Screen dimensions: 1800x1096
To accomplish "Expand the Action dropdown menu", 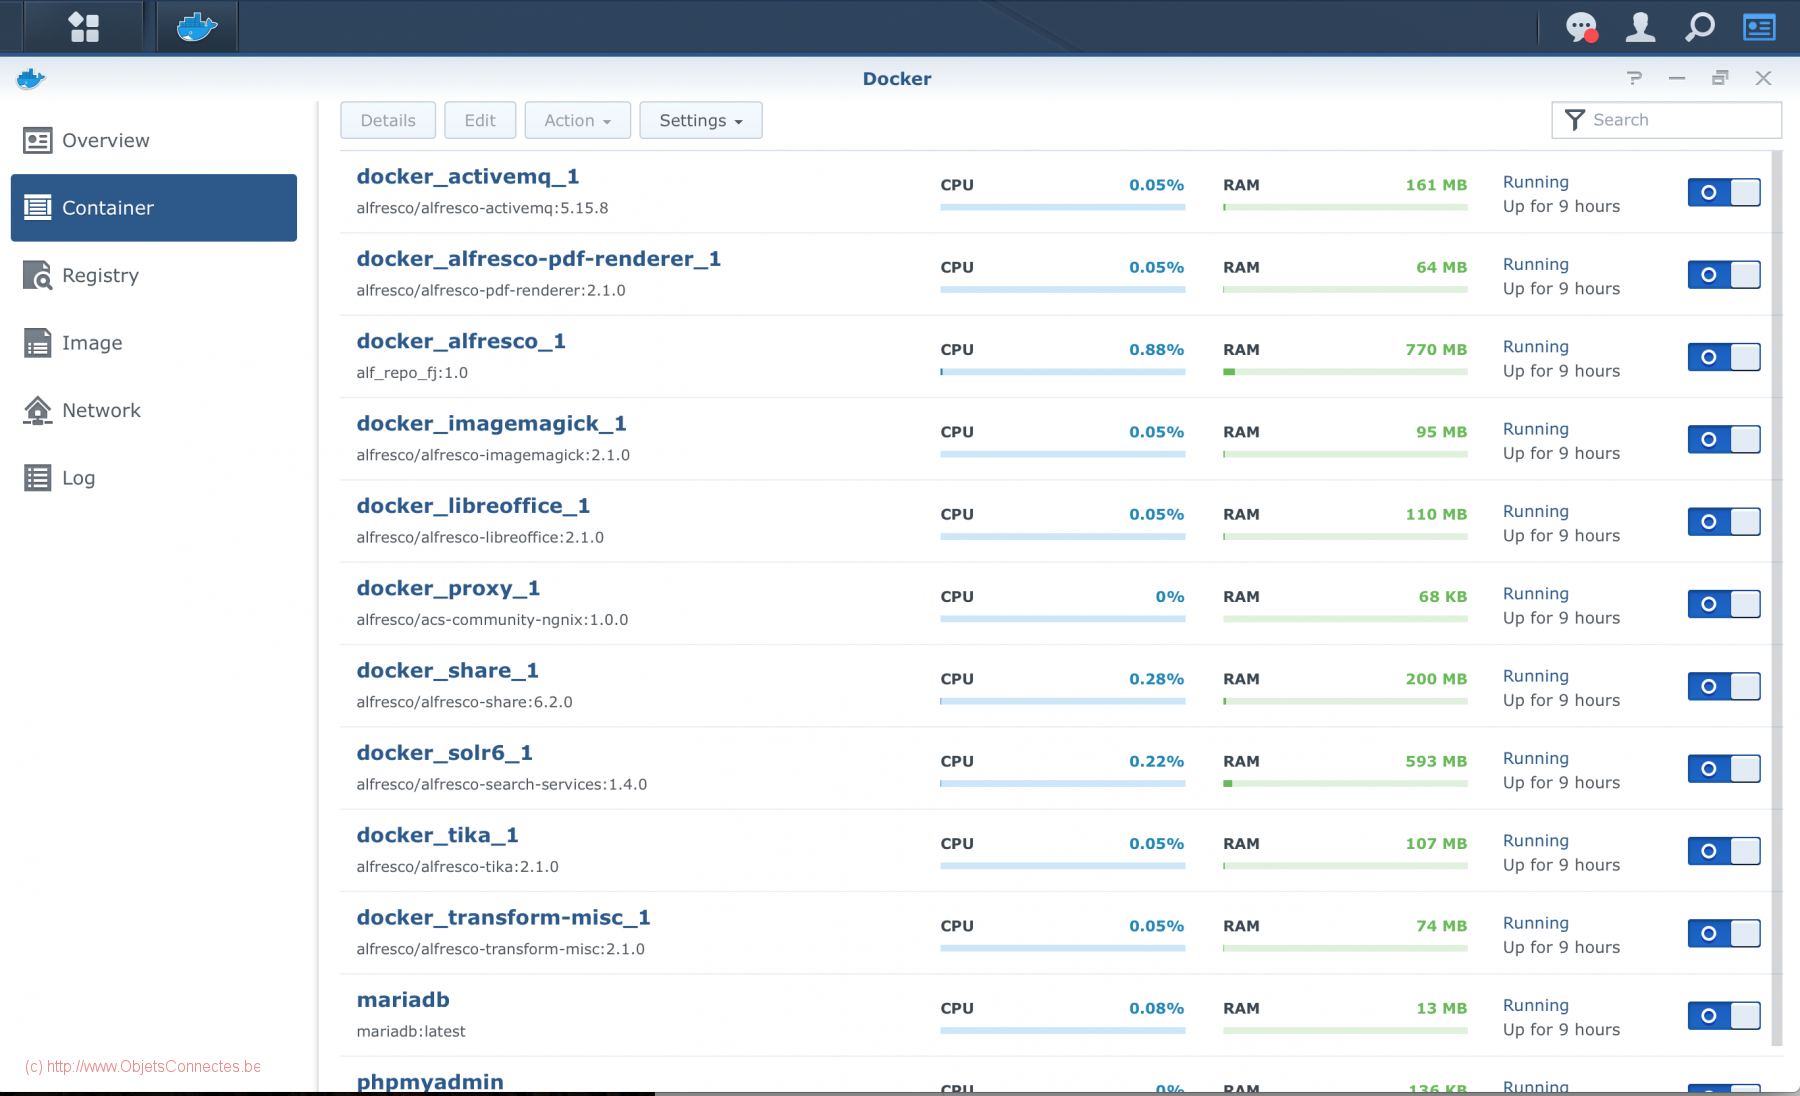I will point(577,120).
